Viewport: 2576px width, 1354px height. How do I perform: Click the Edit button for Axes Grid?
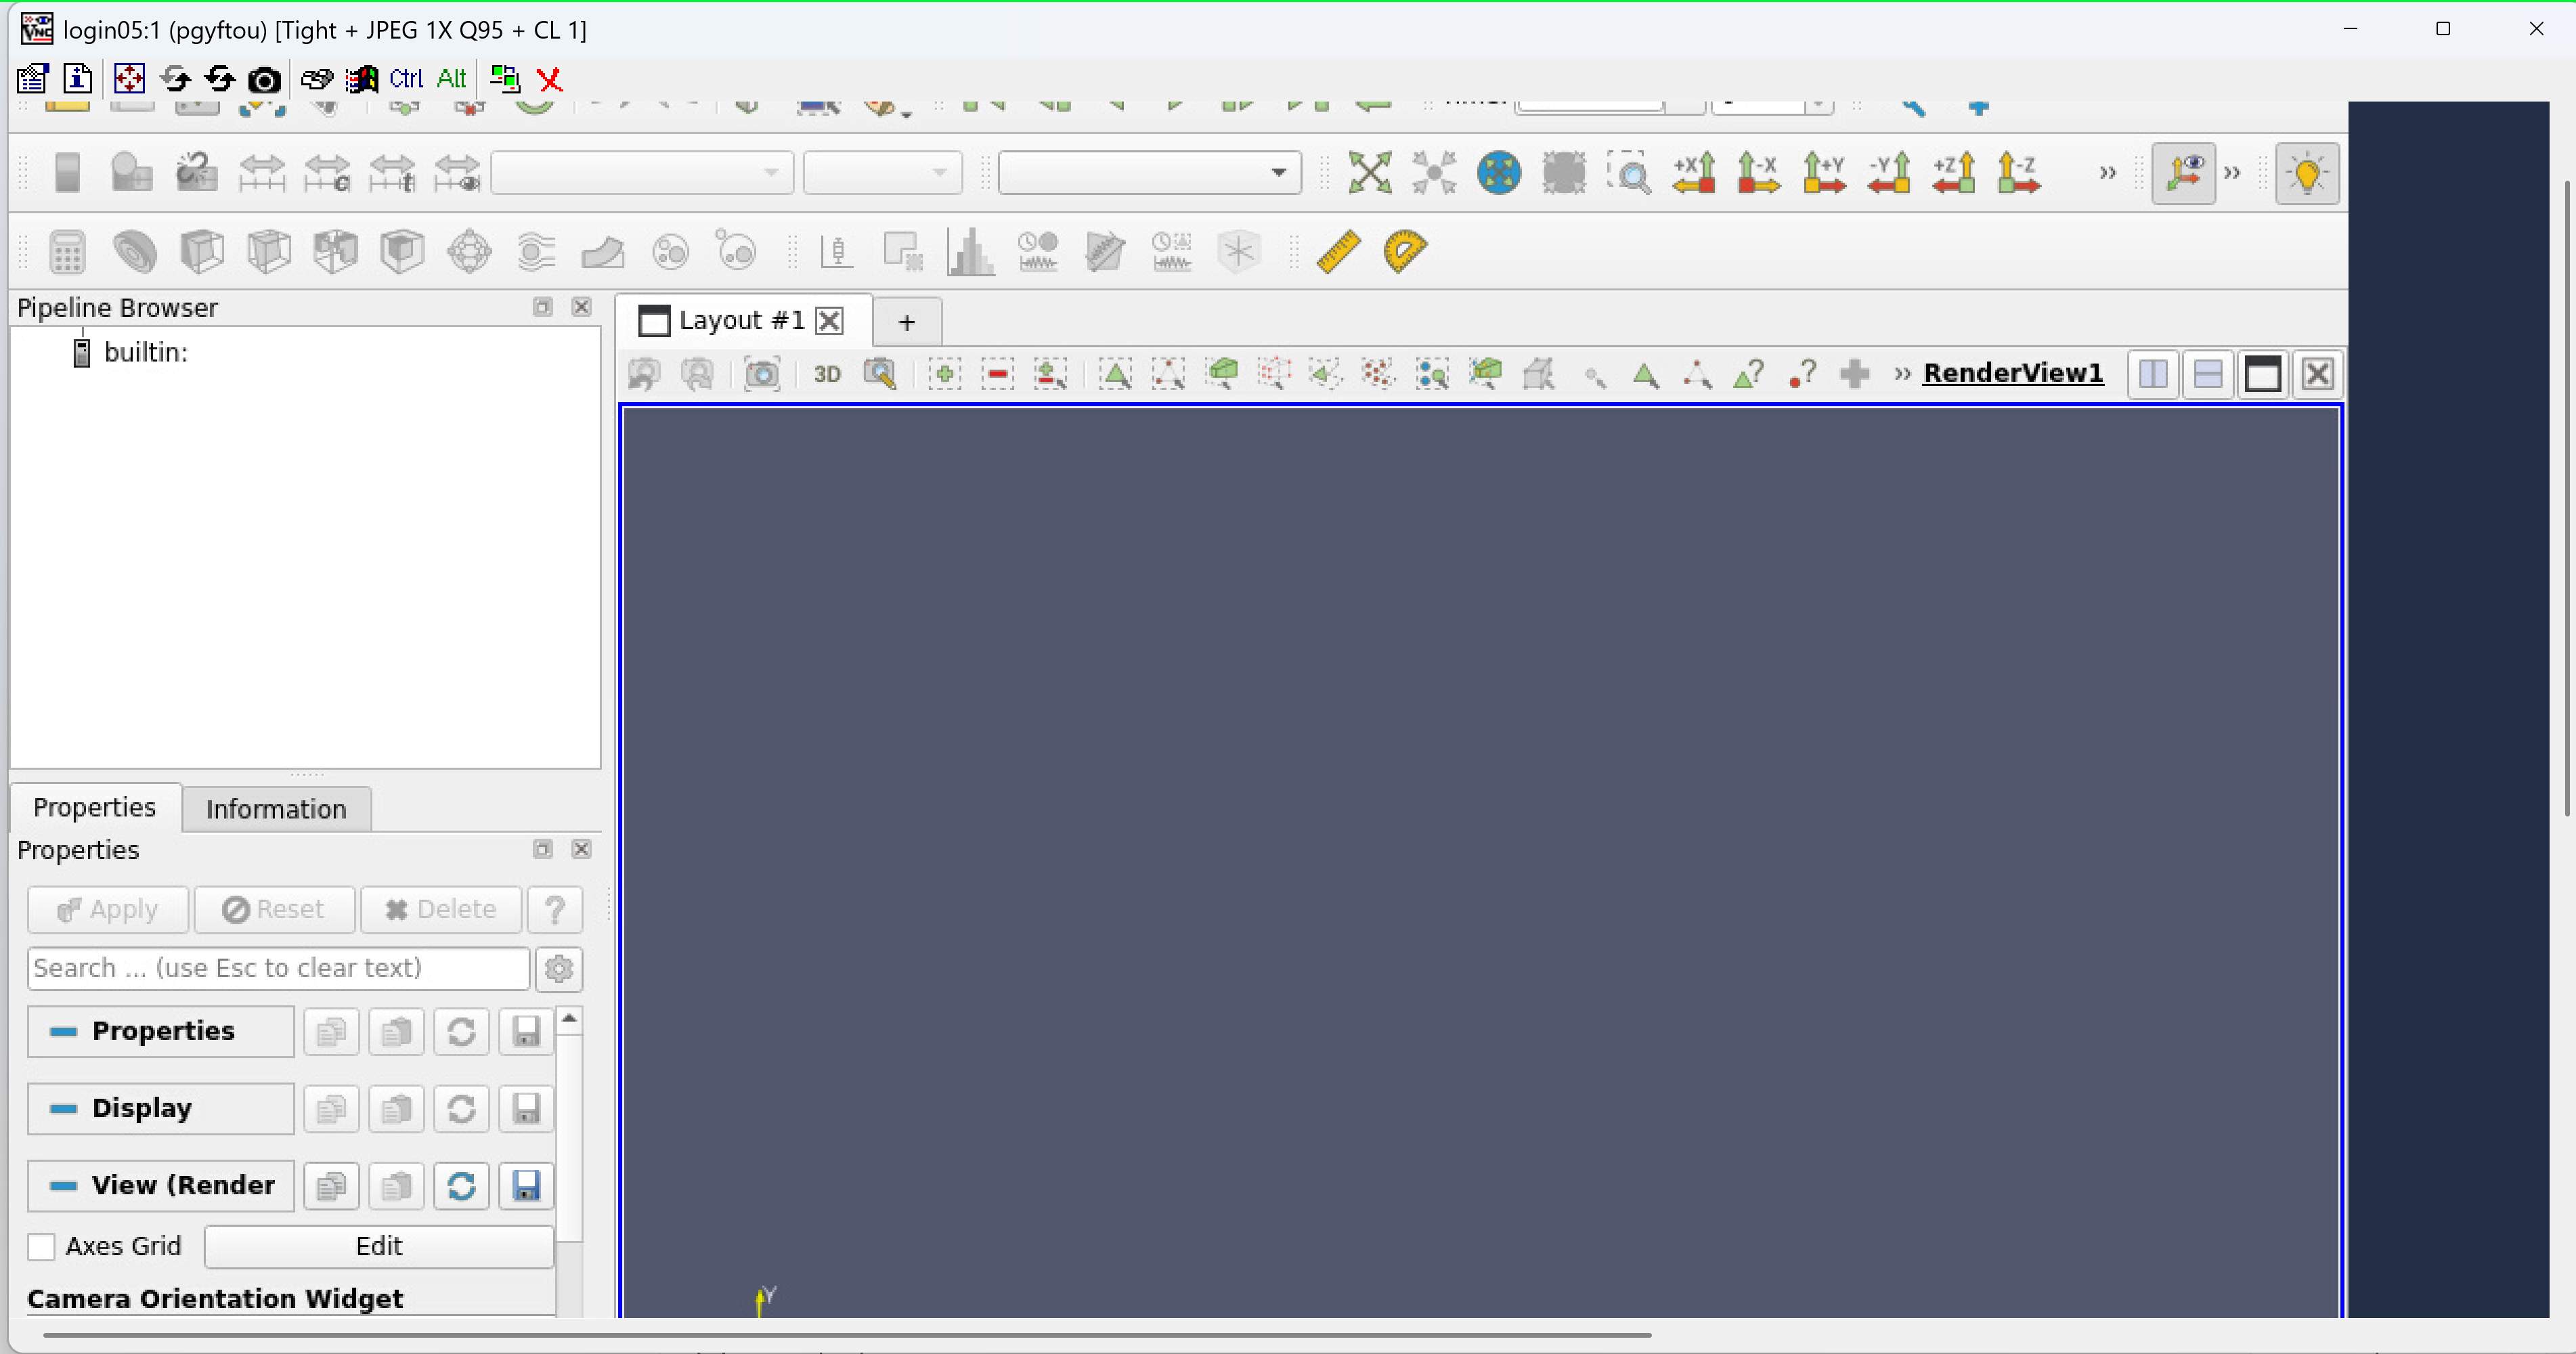click(x=379, y=1246)
